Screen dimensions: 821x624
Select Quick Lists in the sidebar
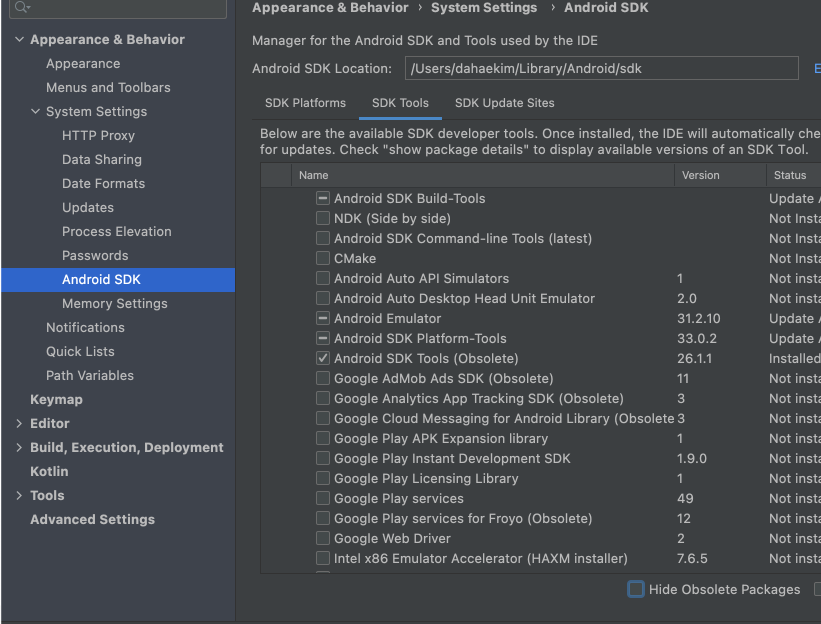click(x=80, y=352)
